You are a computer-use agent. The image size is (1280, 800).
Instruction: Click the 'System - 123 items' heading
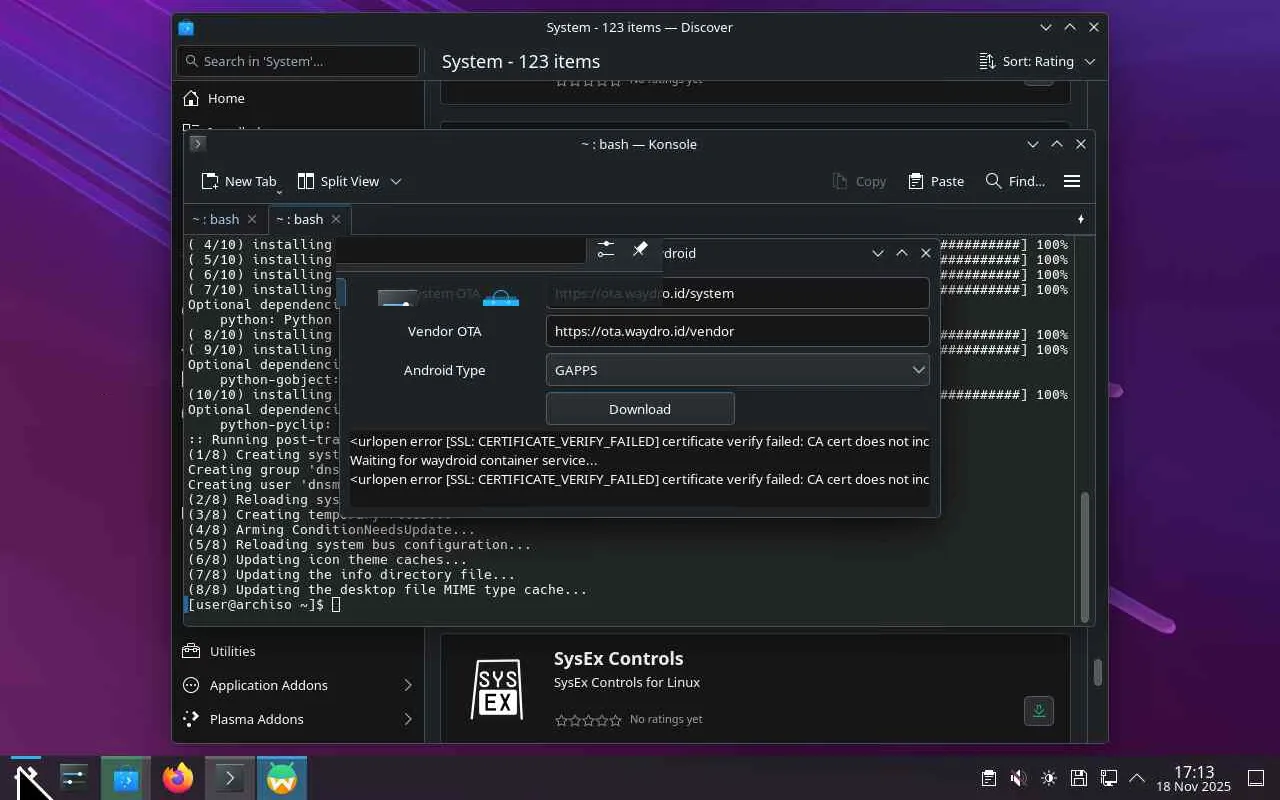click(521, 61)
